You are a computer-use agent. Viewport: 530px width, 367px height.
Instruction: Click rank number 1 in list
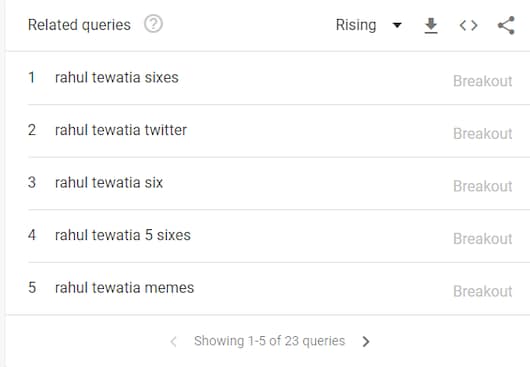[x=31, y=77]
